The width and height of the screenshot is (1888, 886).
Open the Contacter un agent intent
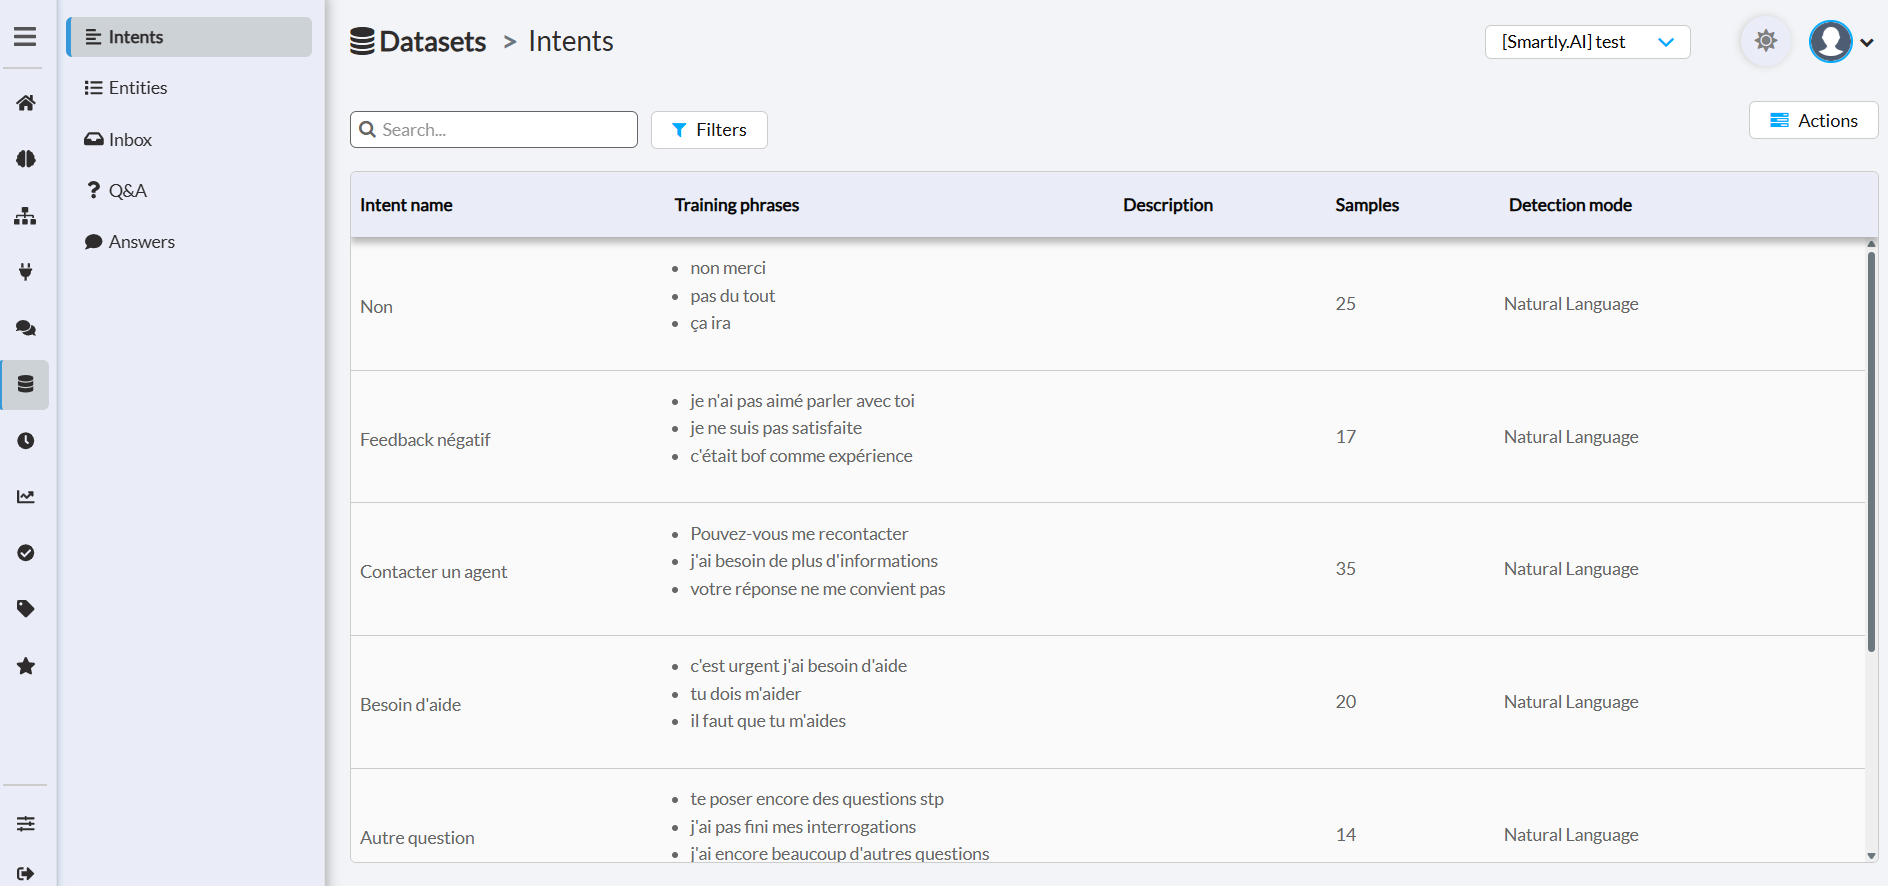click(x=434, y=572)
